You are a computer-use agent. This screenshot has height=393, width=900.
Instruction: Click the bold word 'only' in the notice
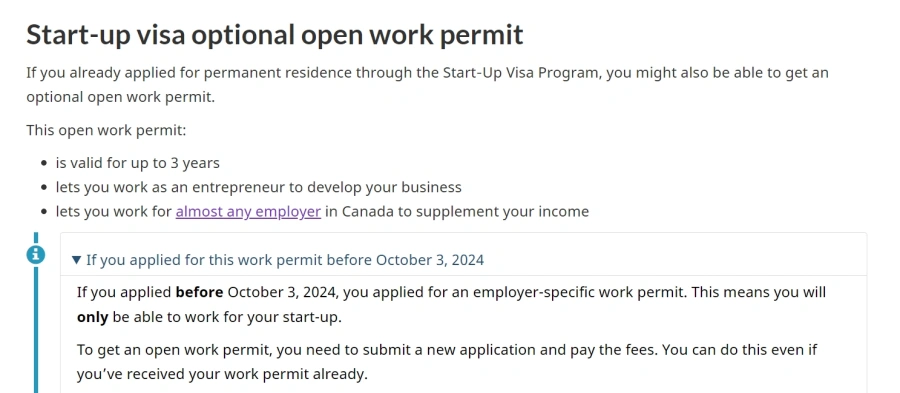click(x=92, y=317)
